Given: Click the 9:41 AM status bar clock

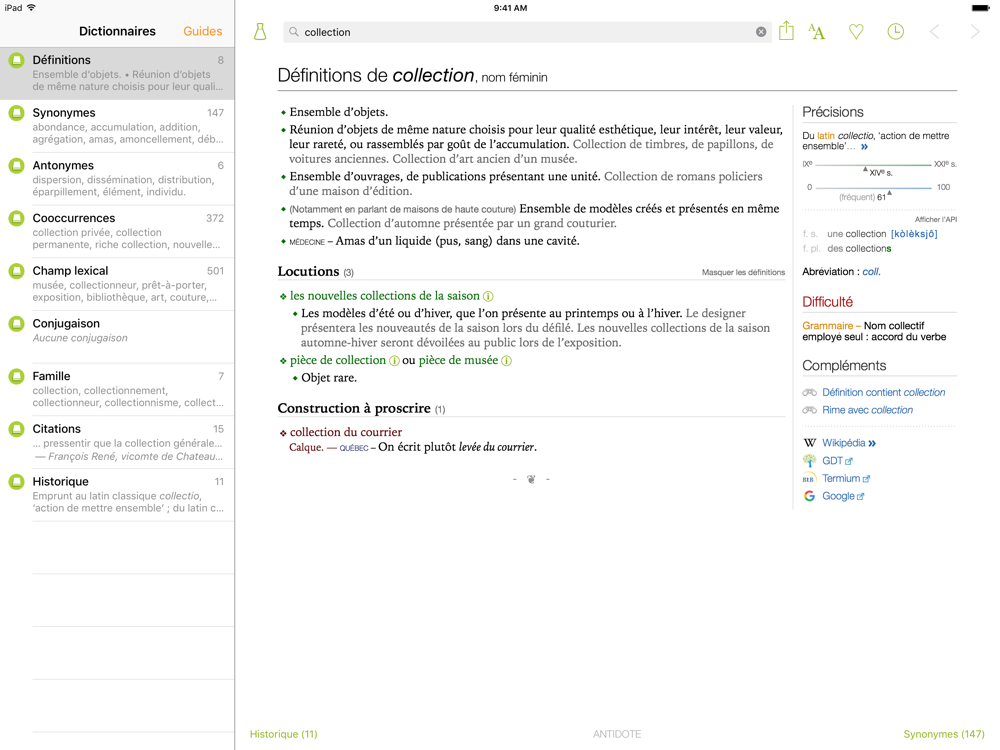Looking at the screenshot, I should pyautogui.click(x=510, y=8).
